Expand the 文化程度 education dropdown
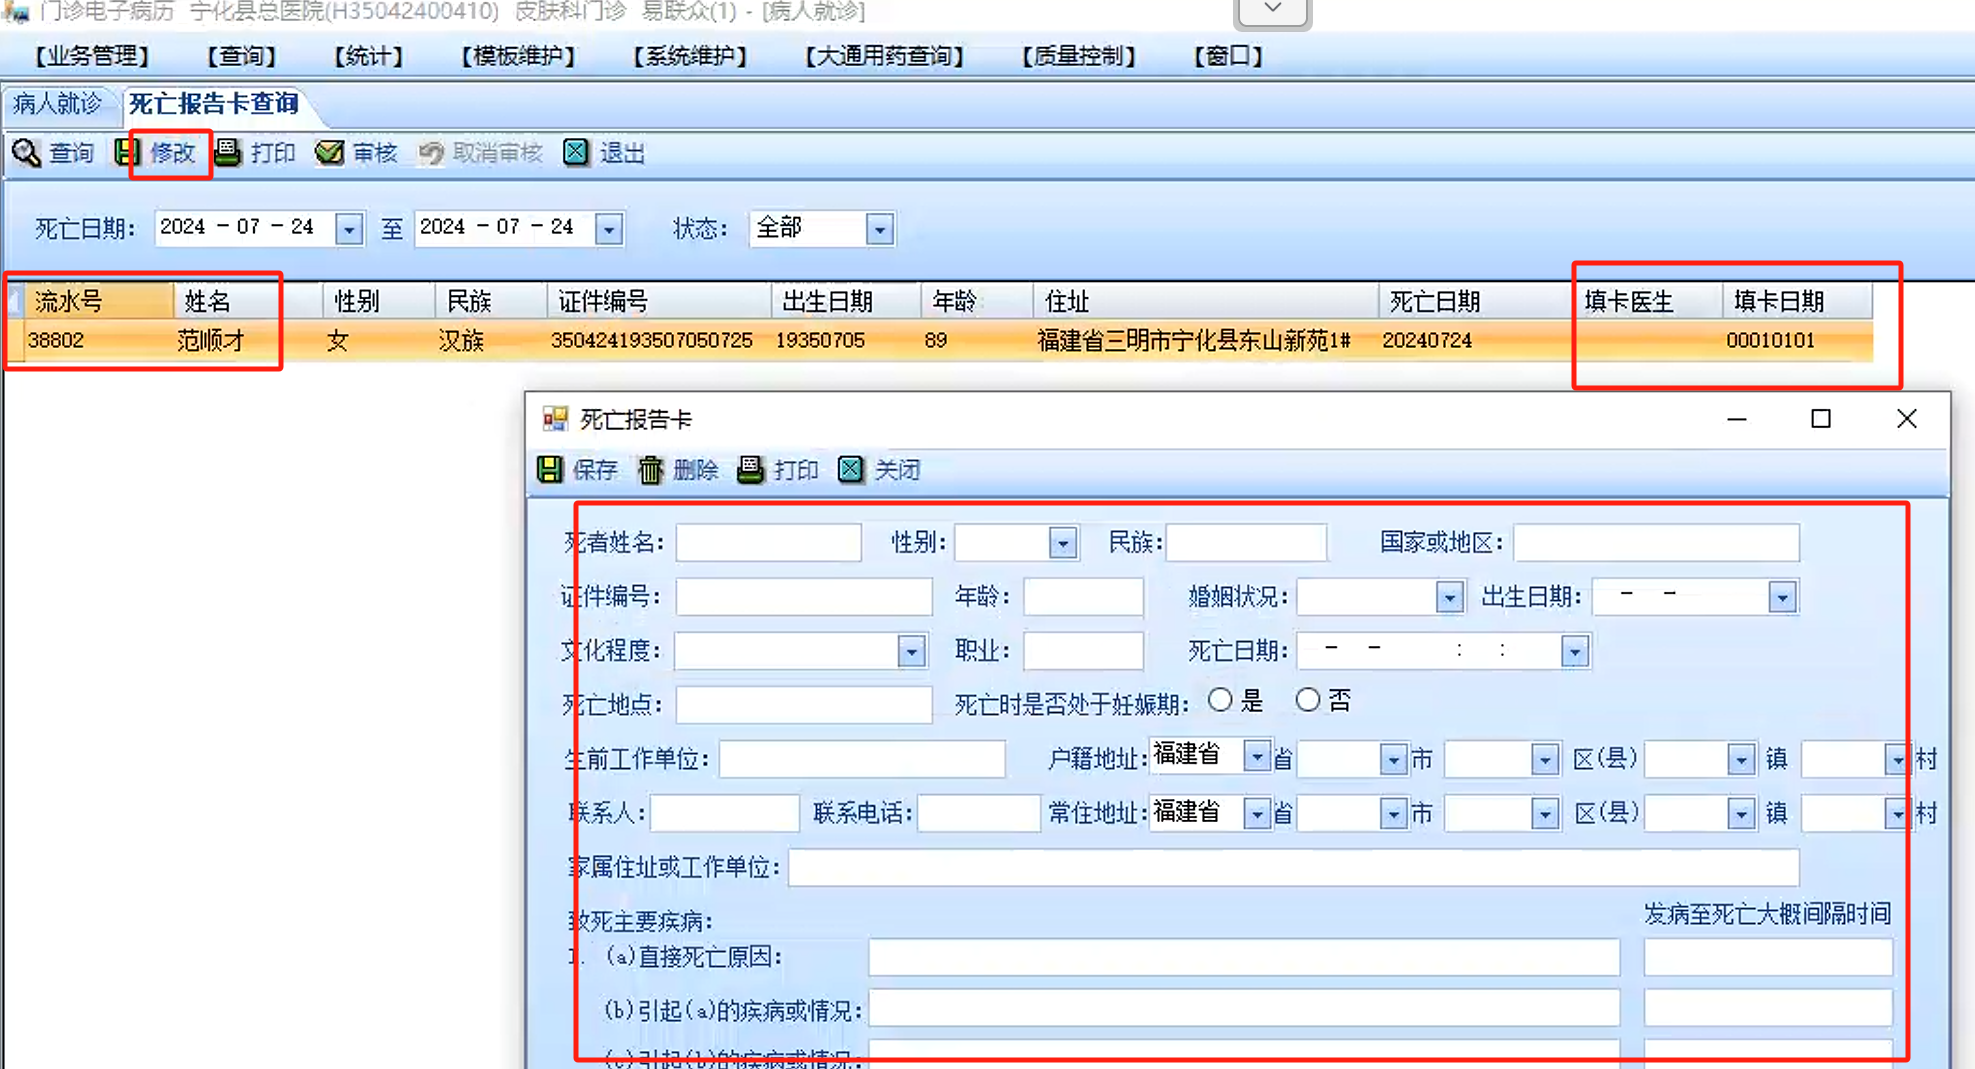This screenshot has width=1975, height=1069. [911, 651]
